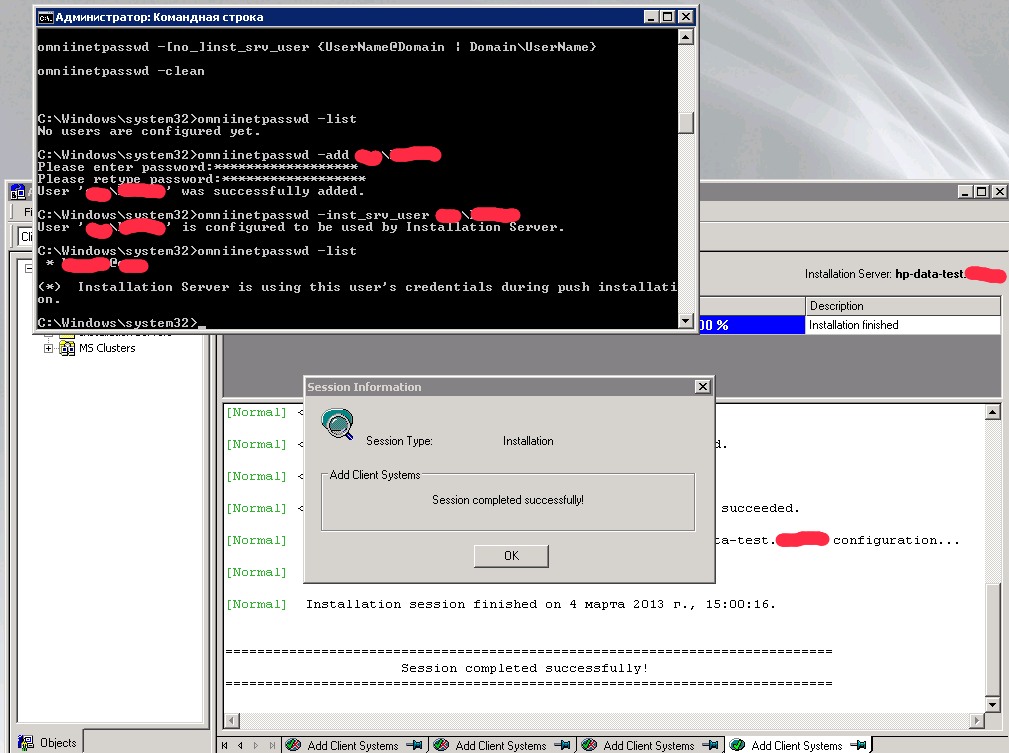The height and width of the screenshot is (753, 1009).
Task: Expand the MS Clusters tree node
Action: [48, 348]
